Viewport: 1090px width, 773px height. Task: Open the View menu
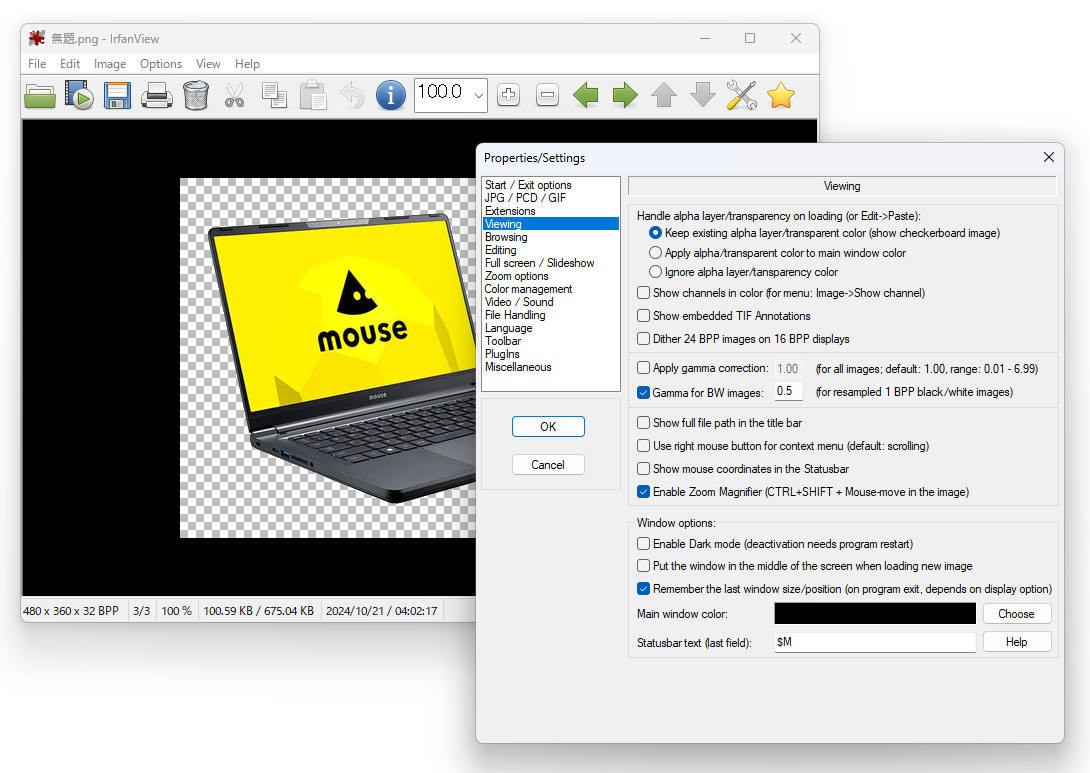208,63
